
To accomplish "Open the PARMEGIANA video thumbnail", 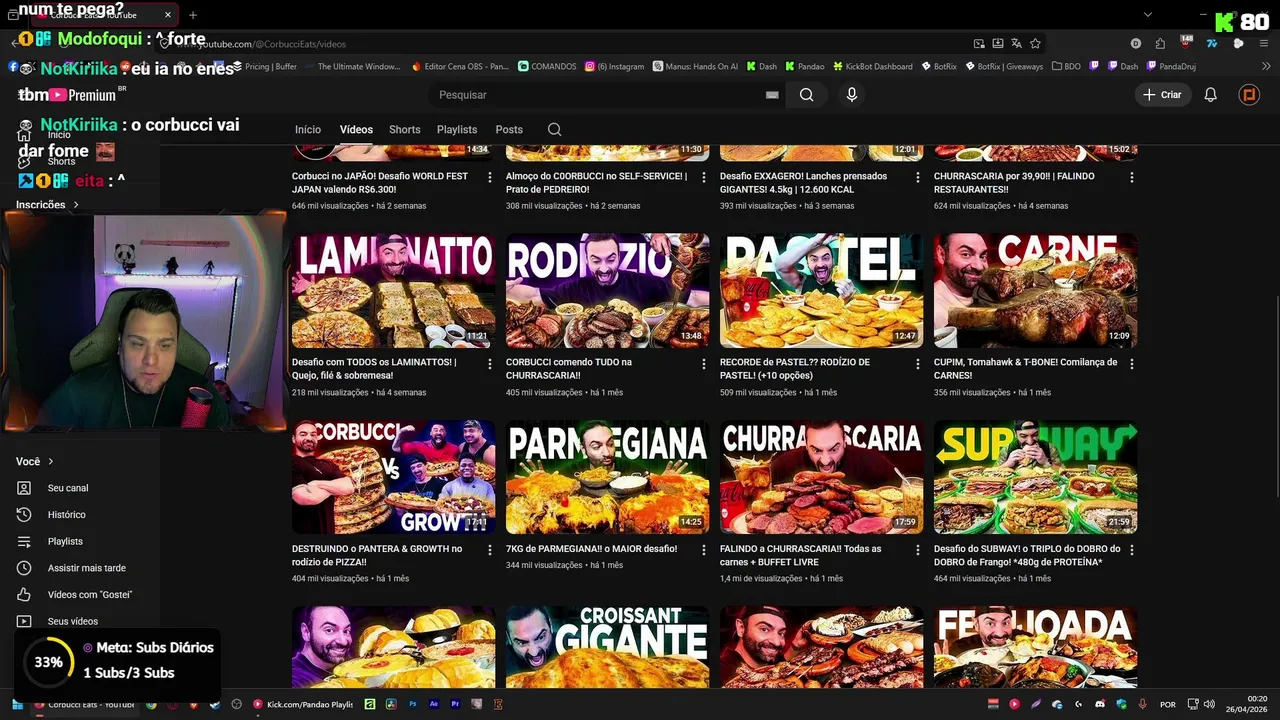I will click(607, 477).
